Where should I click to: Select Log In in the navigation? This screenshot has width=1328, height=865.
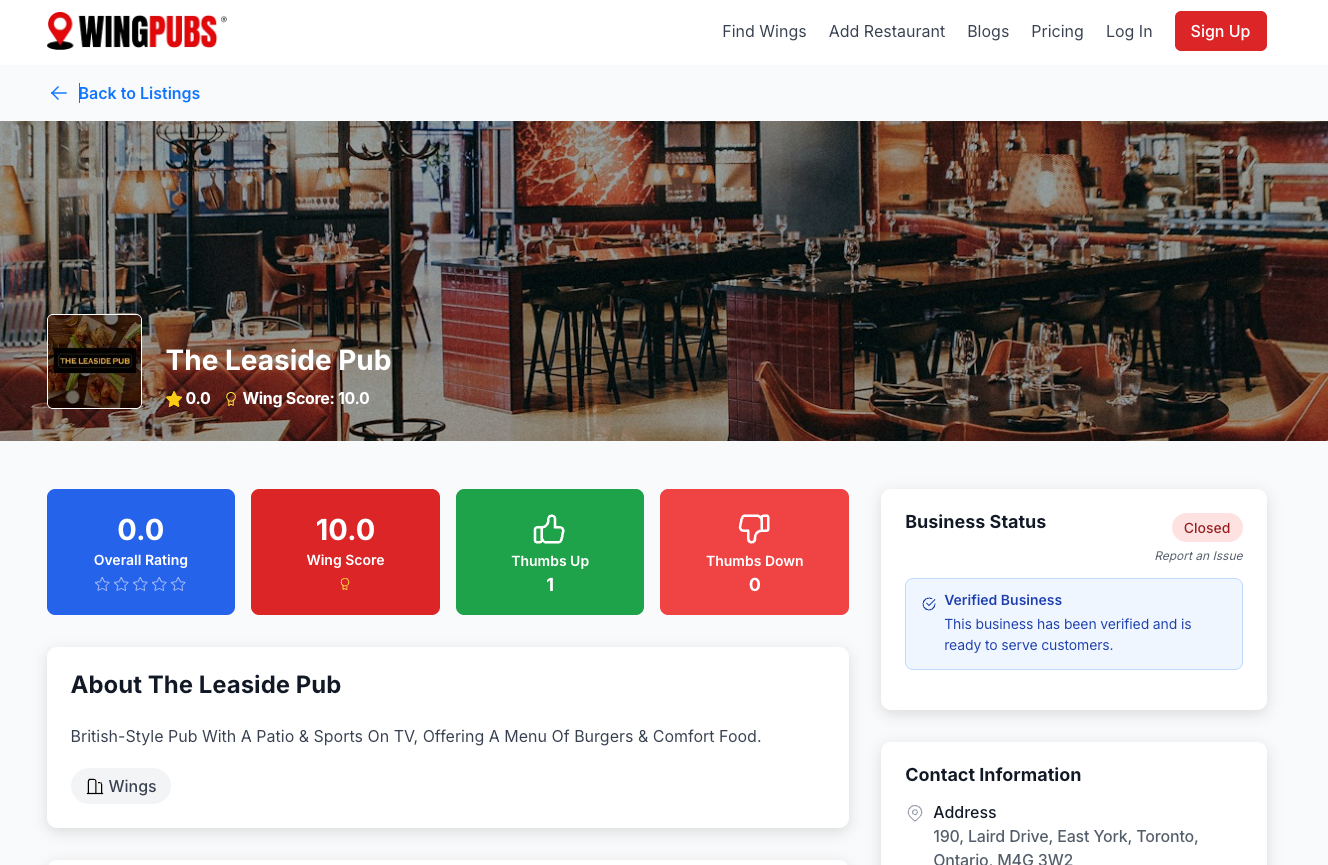(x=1129, y=31)
